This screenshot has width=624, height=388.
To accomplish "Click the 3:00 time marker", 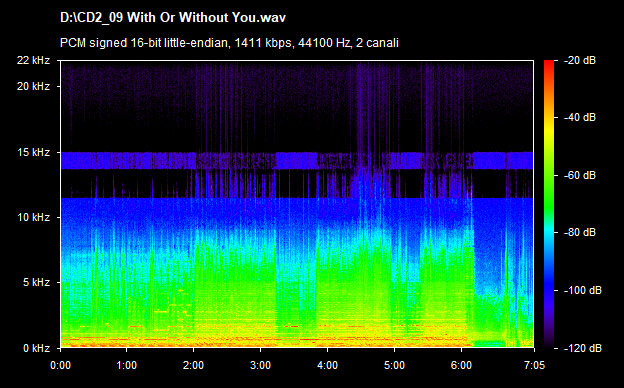I will pyautogui.click(x=261, y=365).
